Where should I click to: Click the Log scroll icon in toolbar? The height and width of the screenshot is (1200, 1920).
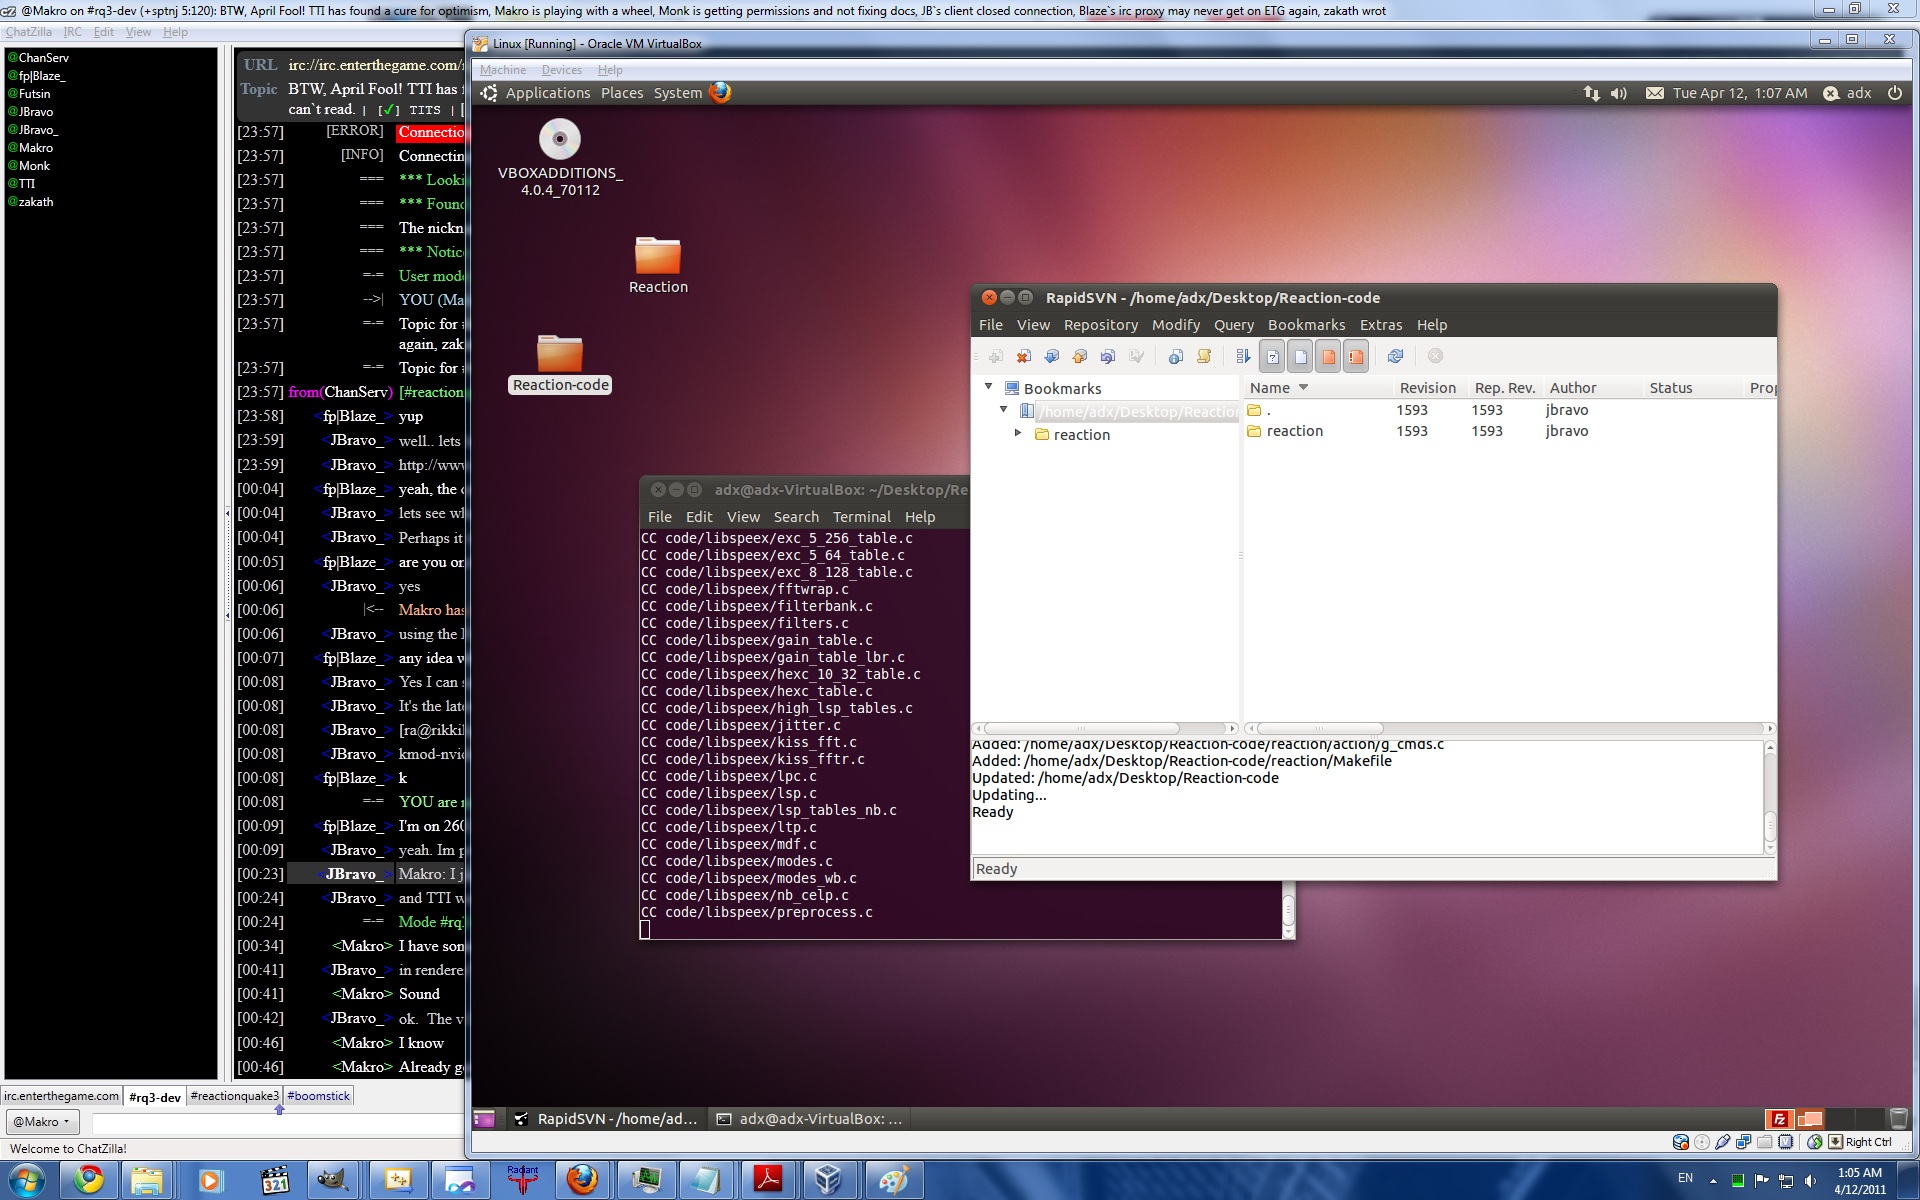click(1204, 356)
